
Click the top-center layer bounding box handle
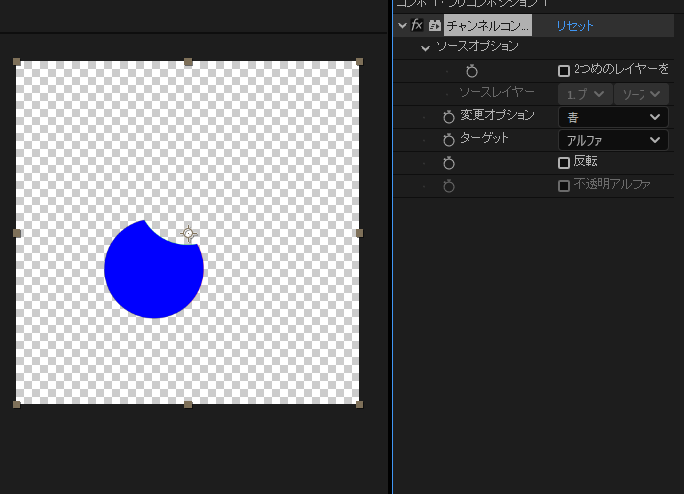pos(188,62)
